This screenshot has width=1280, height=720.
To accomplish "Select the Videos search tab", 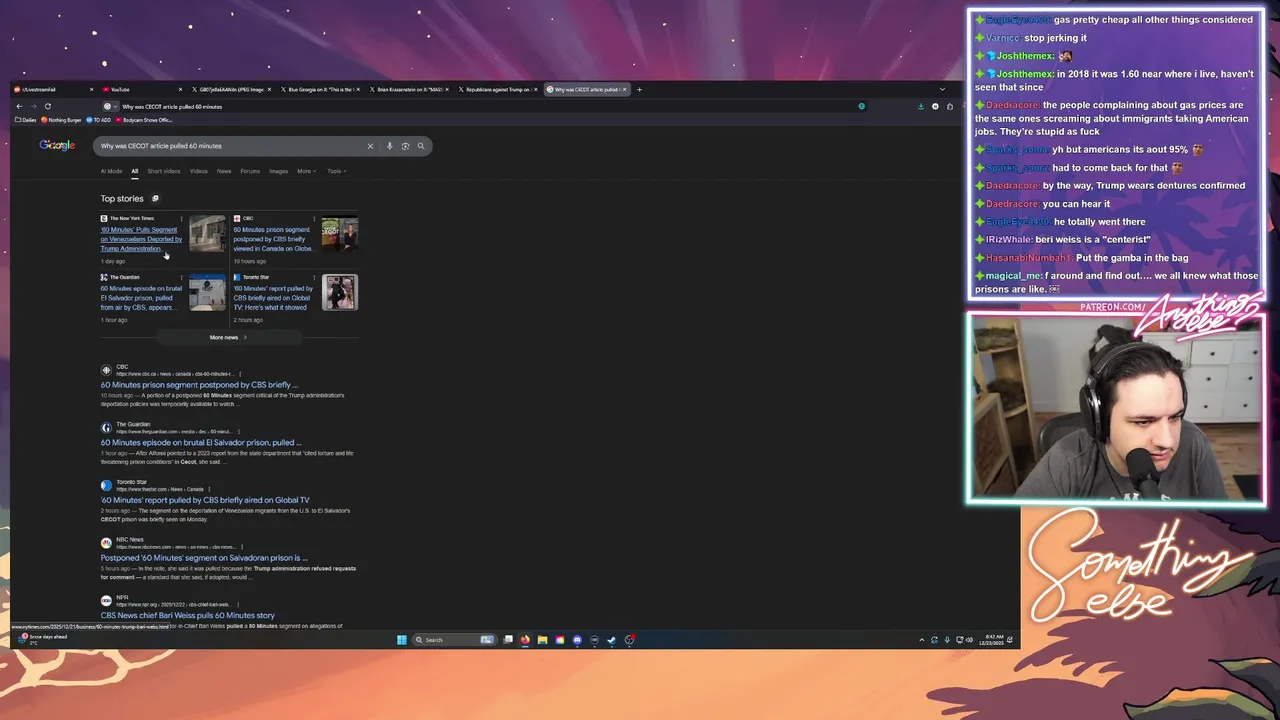I will coord(199,171).
